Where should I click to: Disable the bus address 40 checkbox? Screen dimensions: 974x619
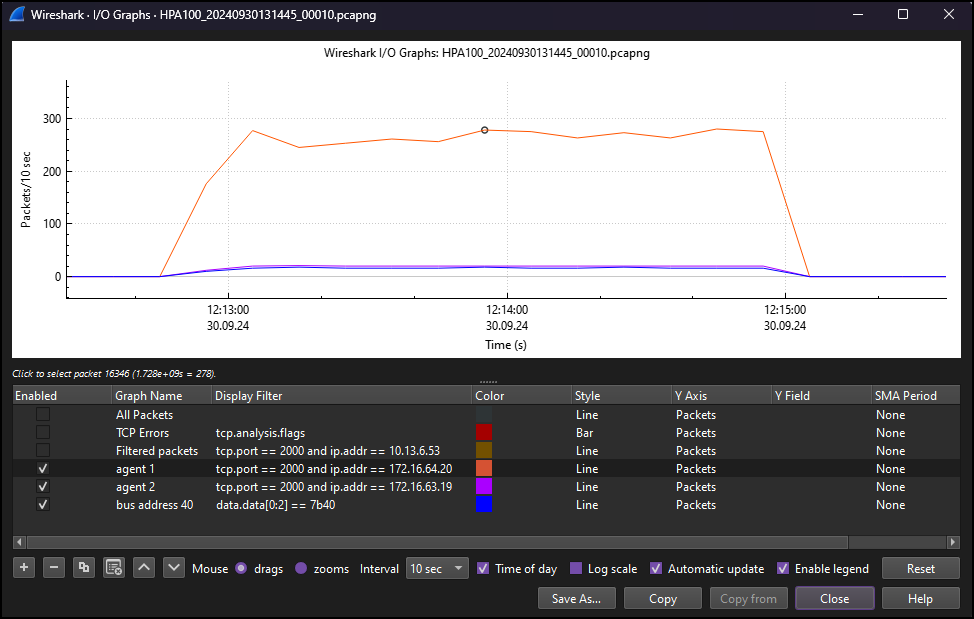point(43,504)
